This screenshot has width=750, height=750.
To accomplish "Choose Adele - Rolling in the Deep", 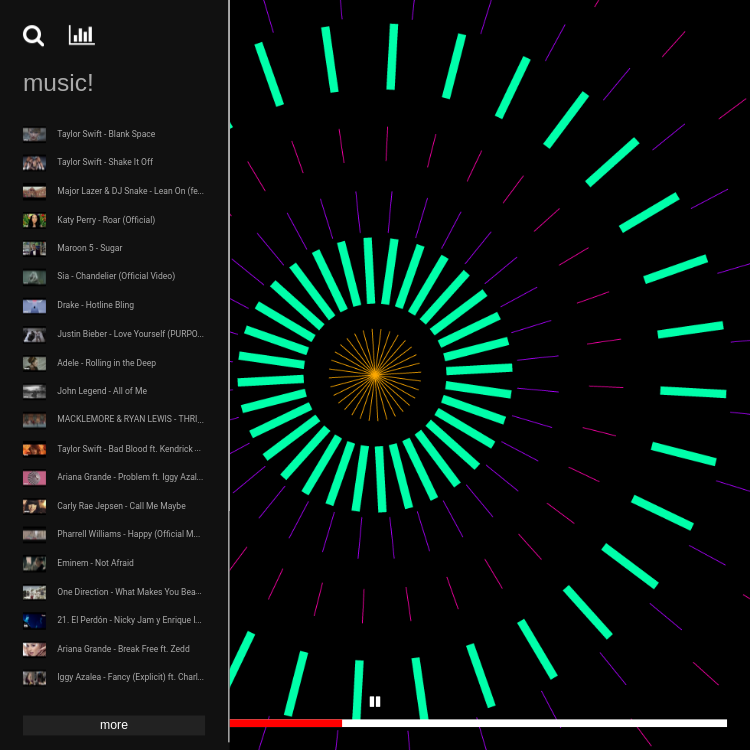I will [x=107, y=363].
